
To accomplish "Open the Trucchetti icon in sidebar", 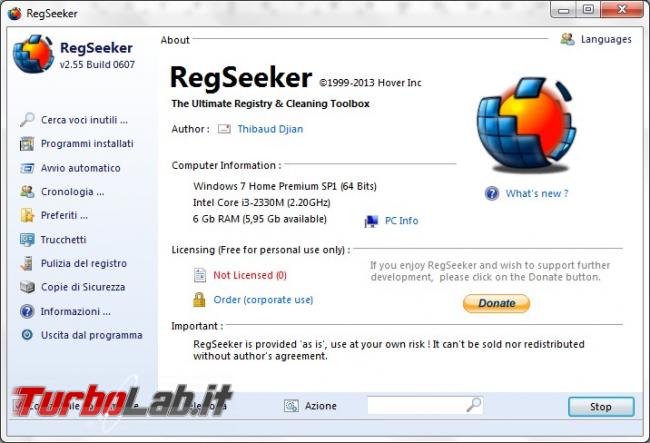I will click(27, 240).
